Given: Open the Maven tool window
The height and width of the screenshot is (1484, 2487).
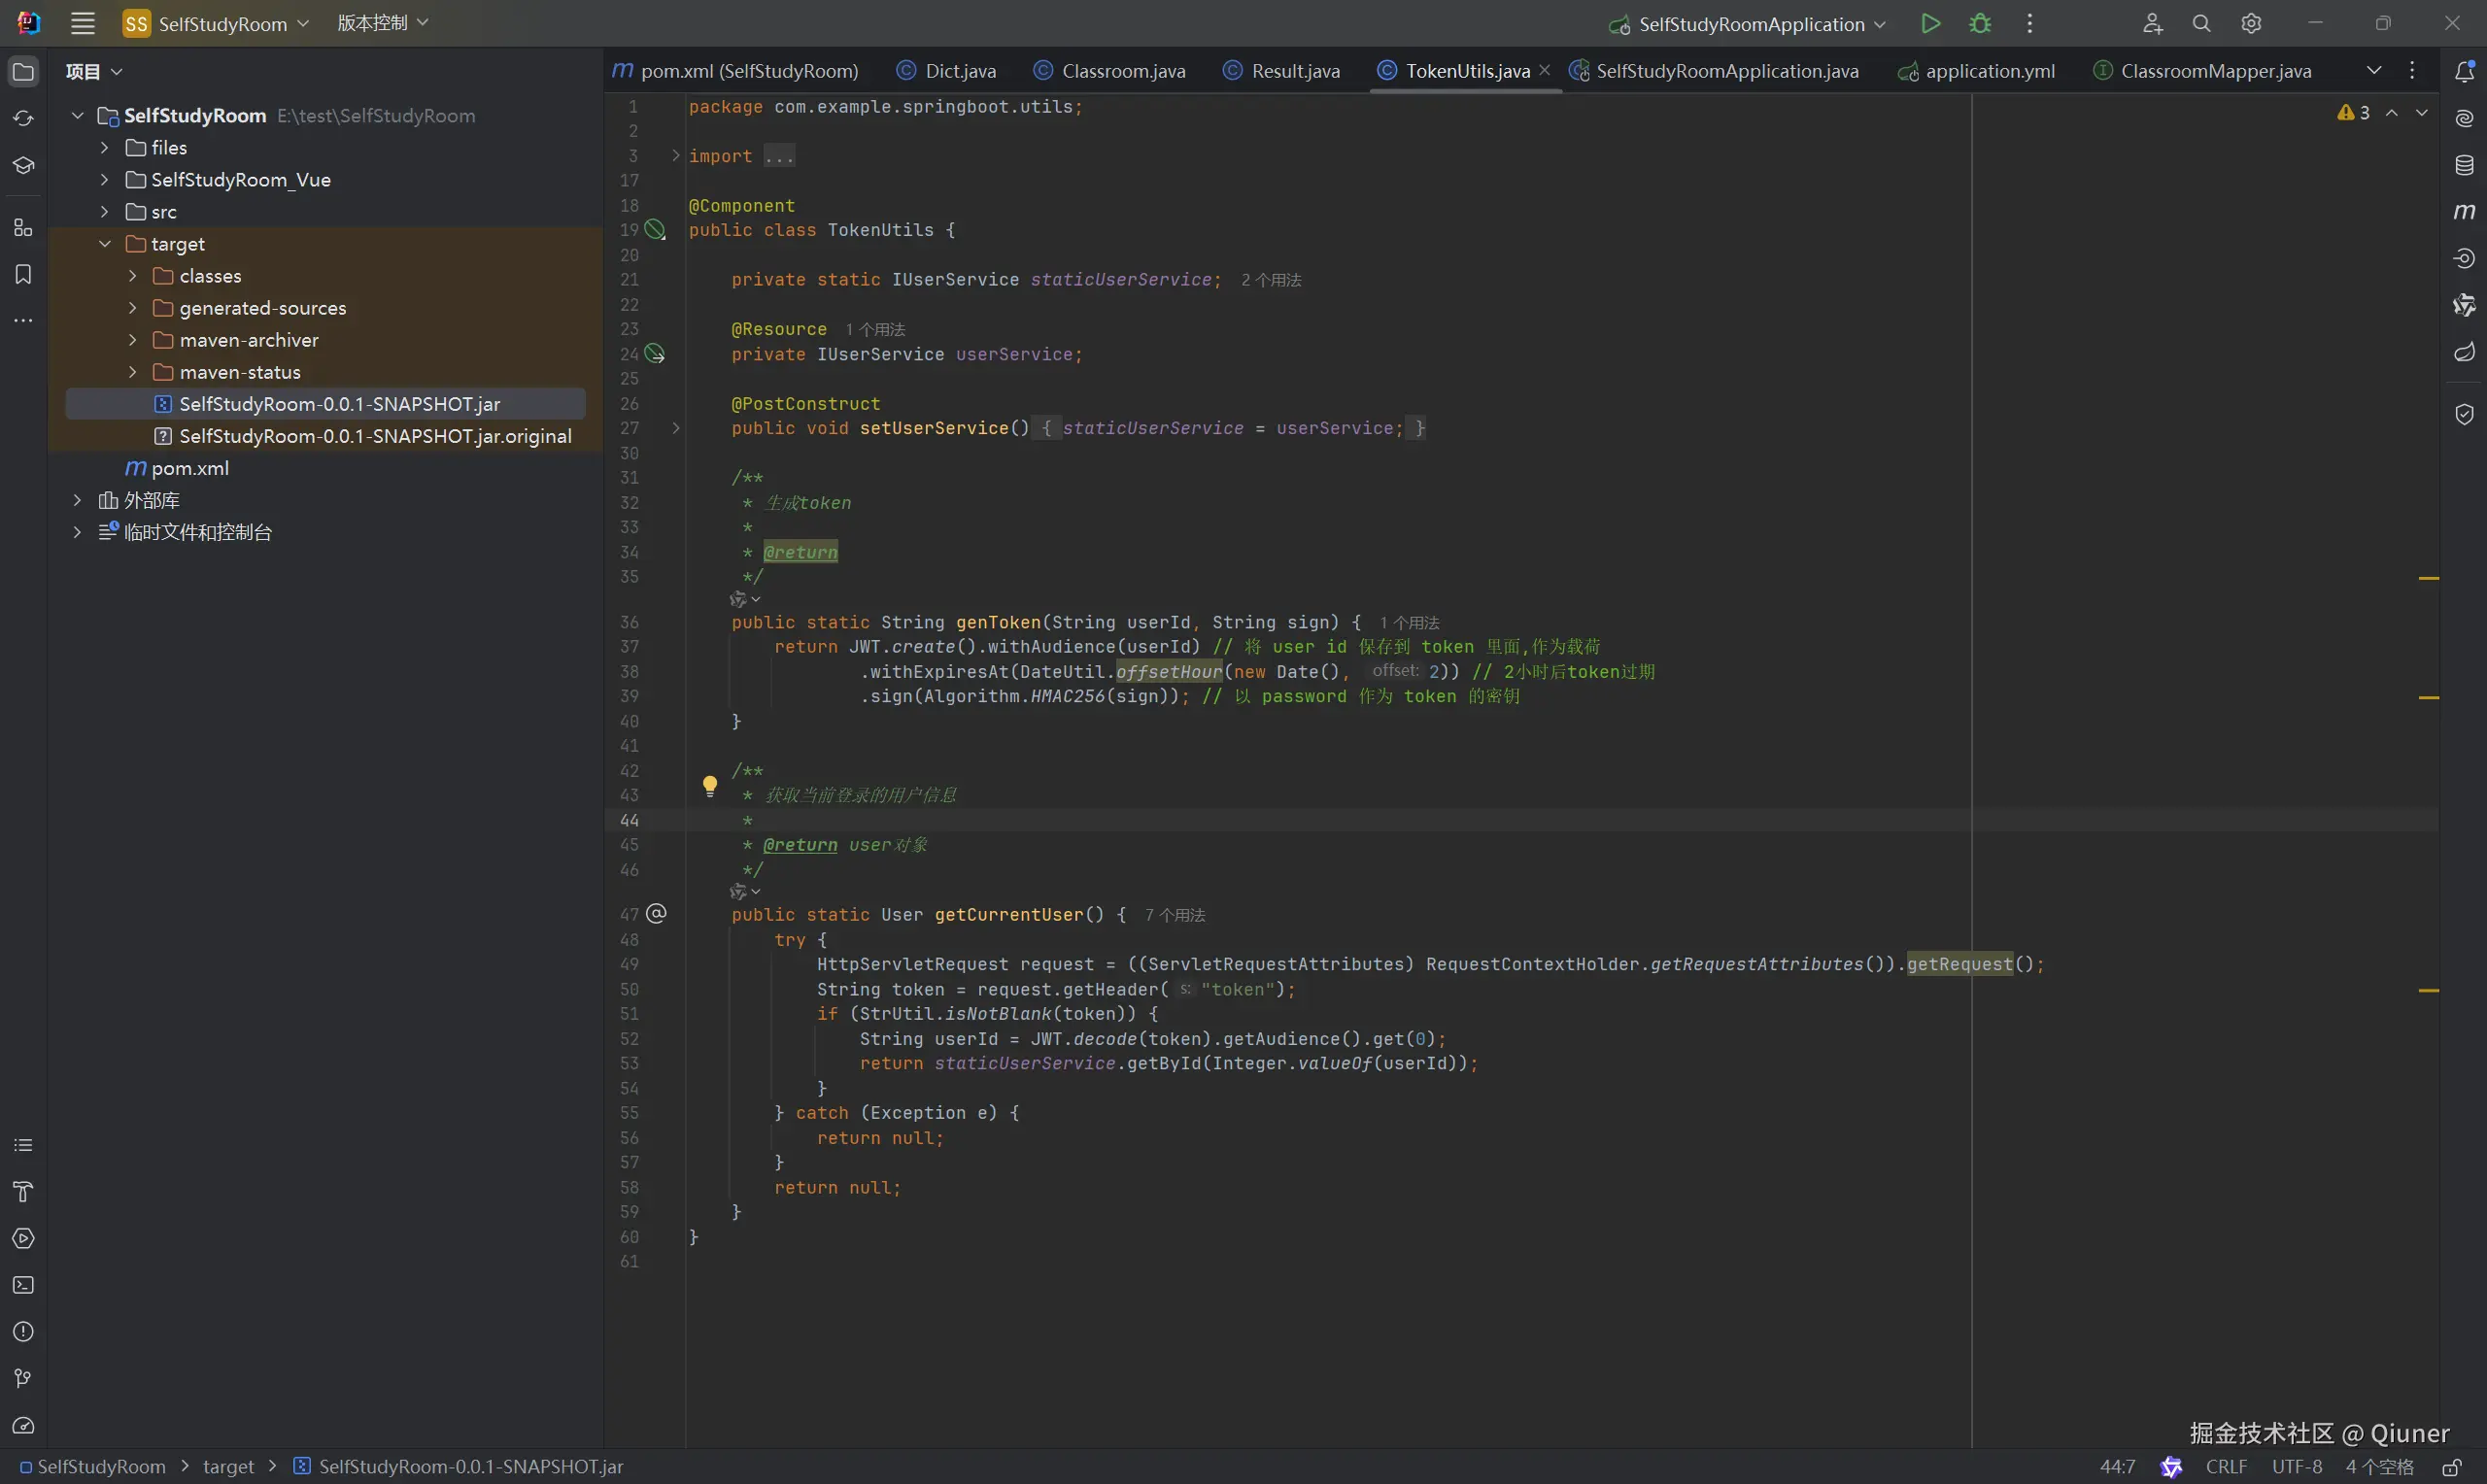Looking at the screenshot, I should coord(2464,212).
